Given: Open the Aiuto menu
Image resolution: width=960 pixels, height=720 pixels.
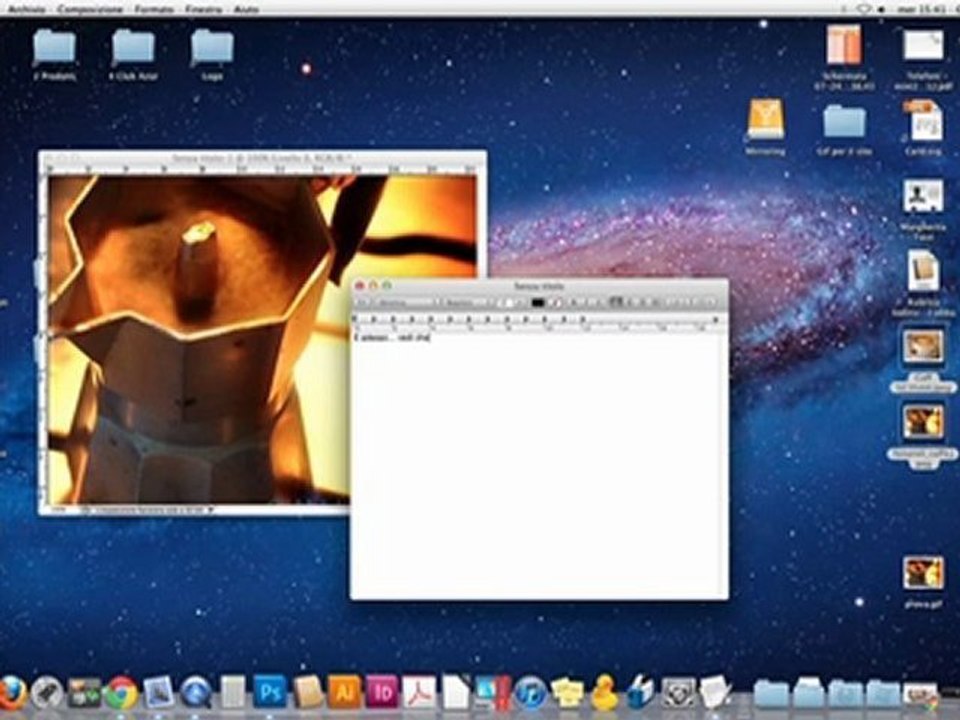Looking at the screenshot, I should [x=246, y=9].
